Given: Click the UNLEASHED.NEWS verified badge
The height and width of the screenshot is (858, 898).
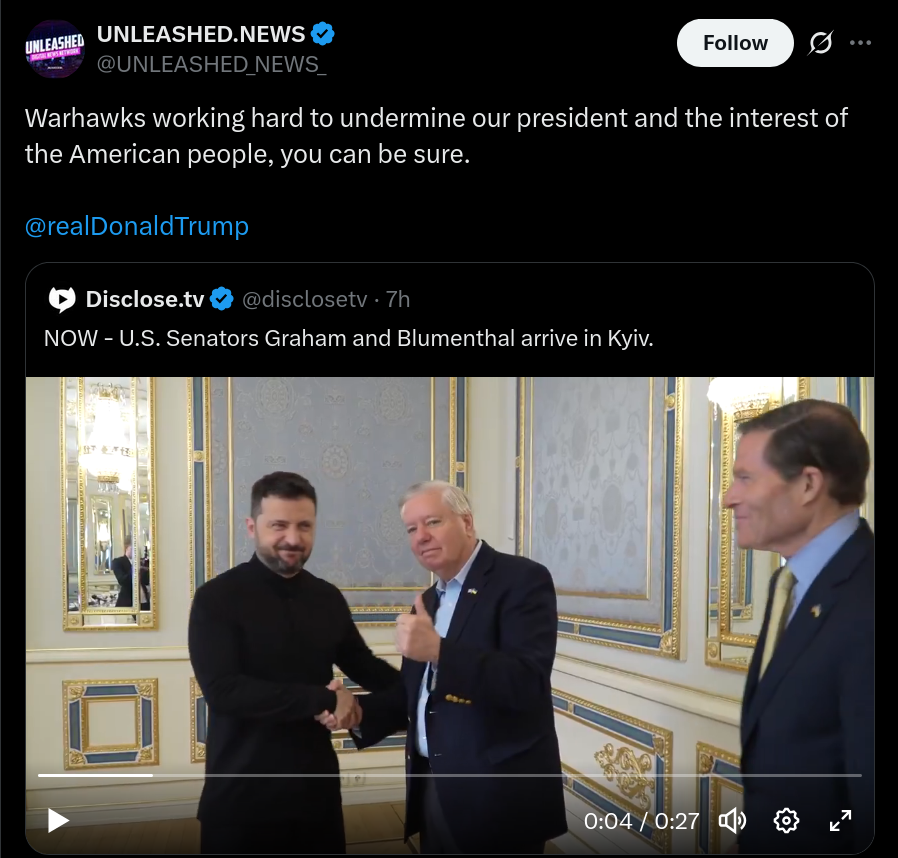Looking at the screenshot, I should coord(322,34).
